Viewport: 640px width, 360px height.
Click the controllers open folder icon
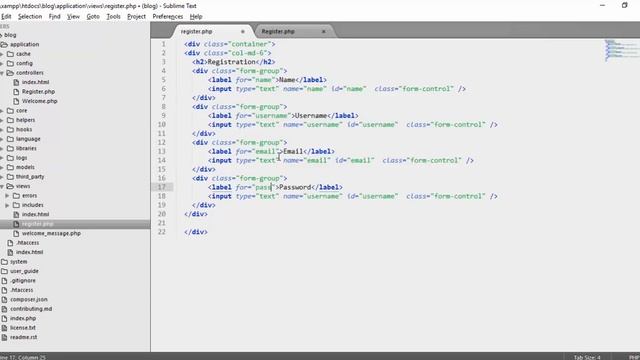click(11, 73)
